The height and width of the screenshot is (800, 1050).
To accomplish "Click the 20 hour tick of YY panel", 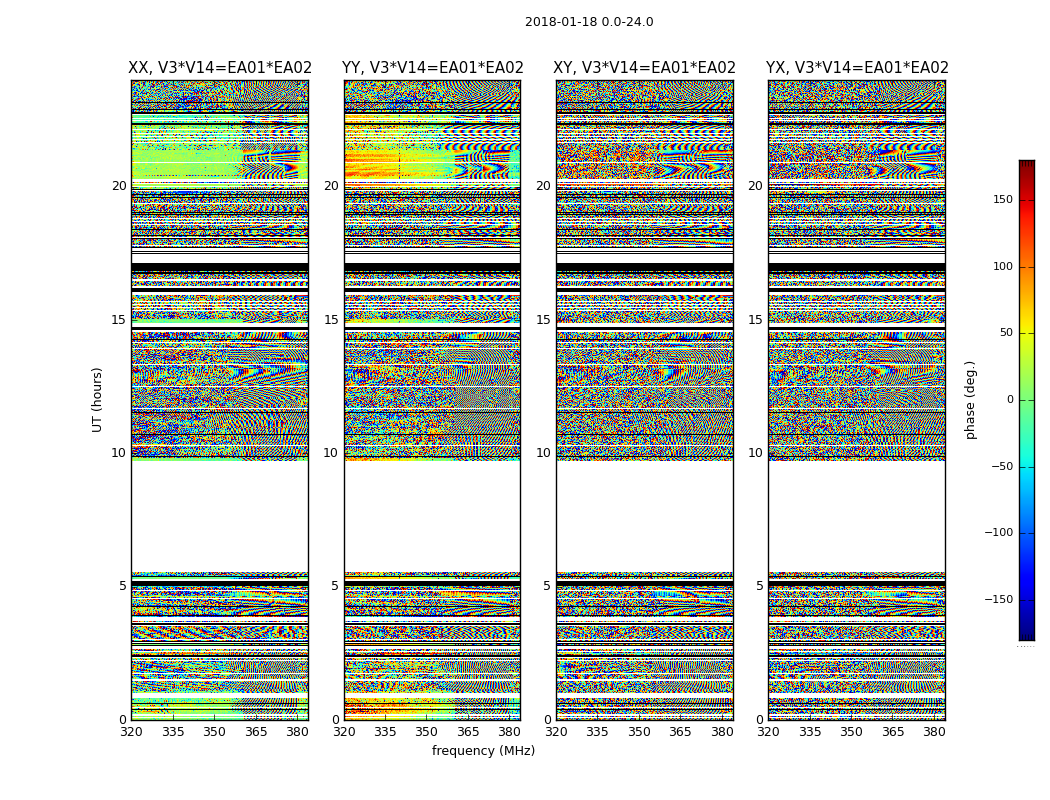I will (x=331, y=186).
